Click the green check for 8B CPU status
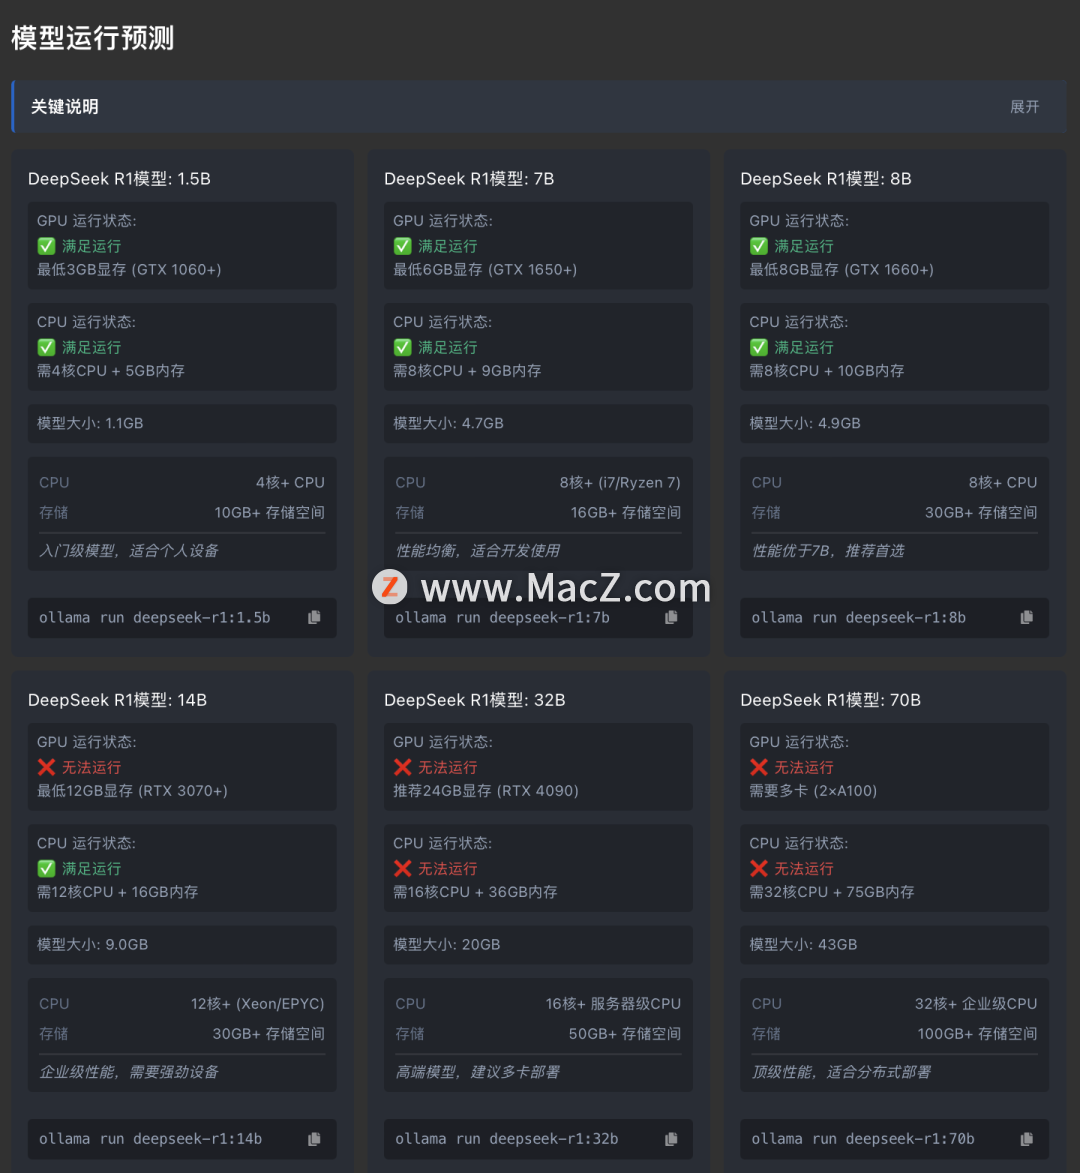1080x1173 pixels. [x=758, y=347]
